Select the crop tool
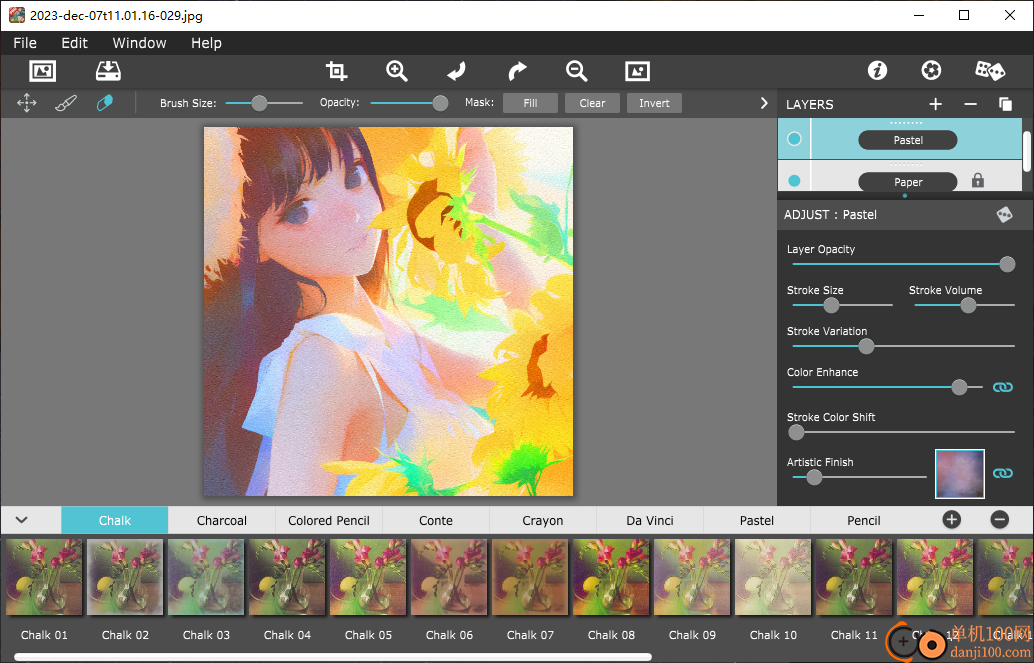Image resolution: width=1034 pixels, height=663 pixels. (x=336, y=71)
